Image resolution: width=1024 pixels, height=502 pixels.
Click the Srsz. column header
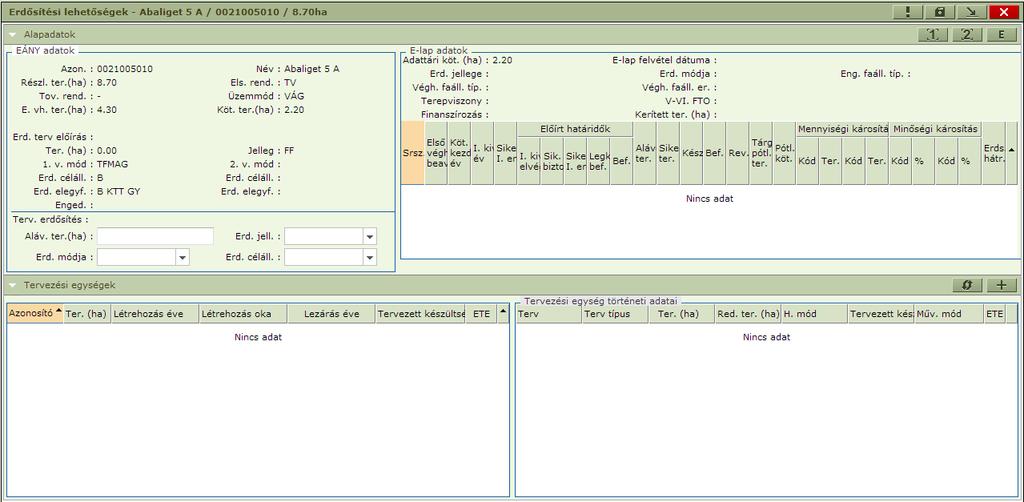point(412,153)
